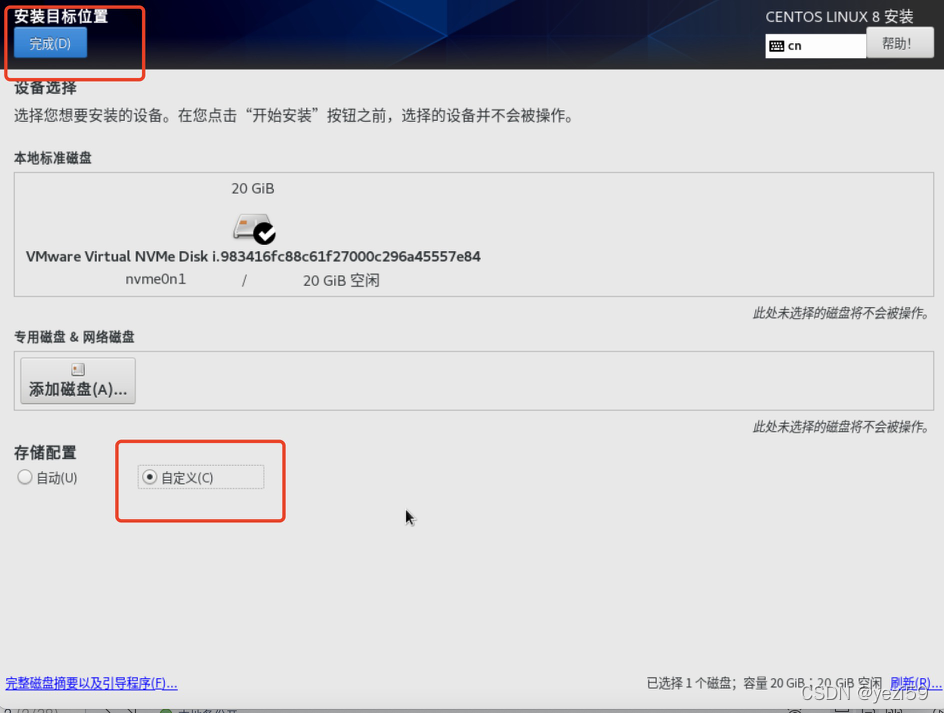Select the 自动(U) automatic storage radio button
Viewport: 944px width, 713px height.
48,478
